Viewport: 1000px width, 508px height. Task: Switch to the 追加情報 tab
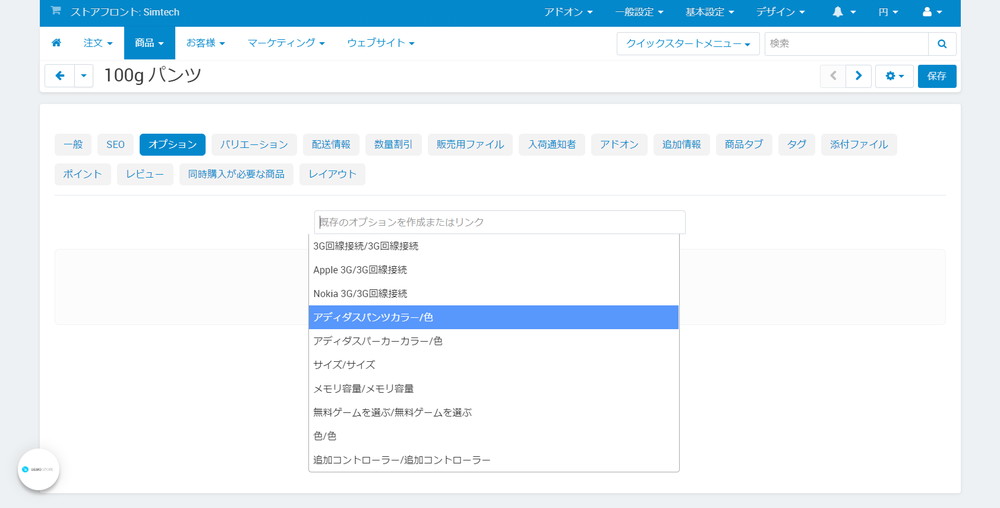682,145
